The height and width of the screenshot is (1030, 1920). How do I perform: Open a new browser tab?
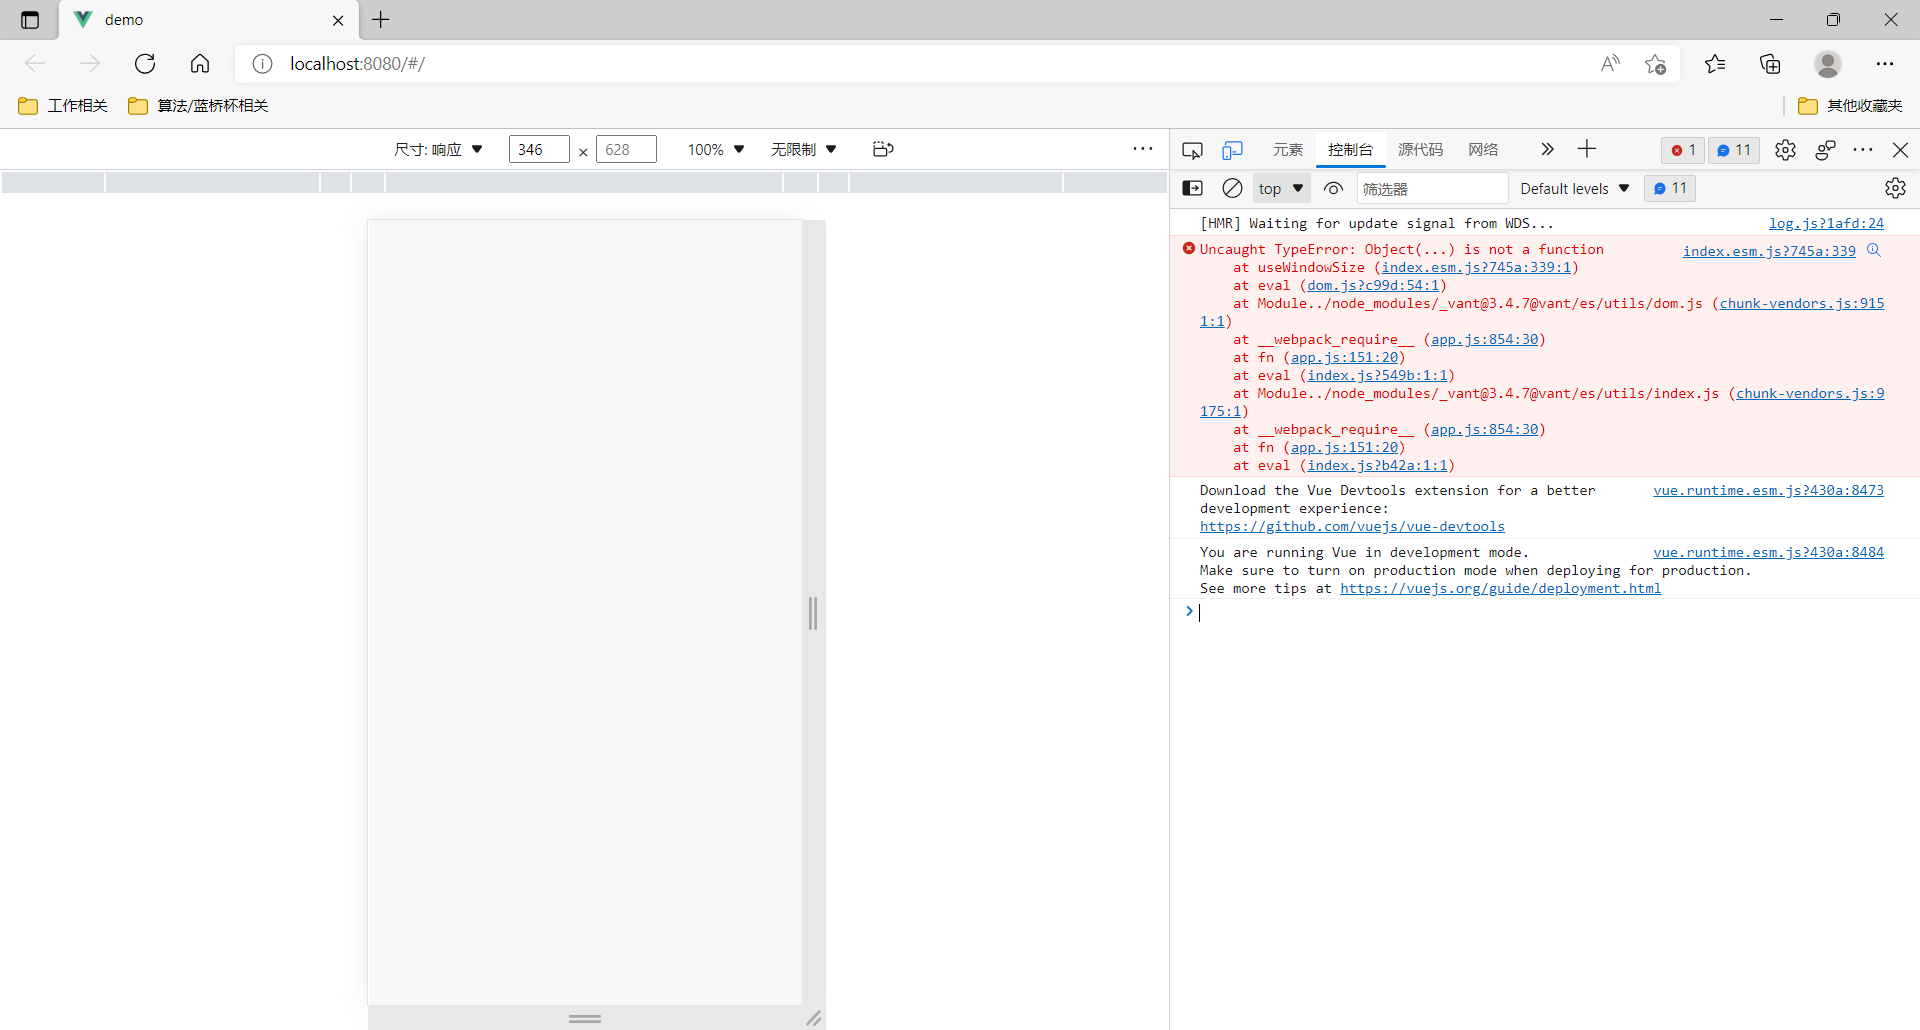click(x=381, y=20)
